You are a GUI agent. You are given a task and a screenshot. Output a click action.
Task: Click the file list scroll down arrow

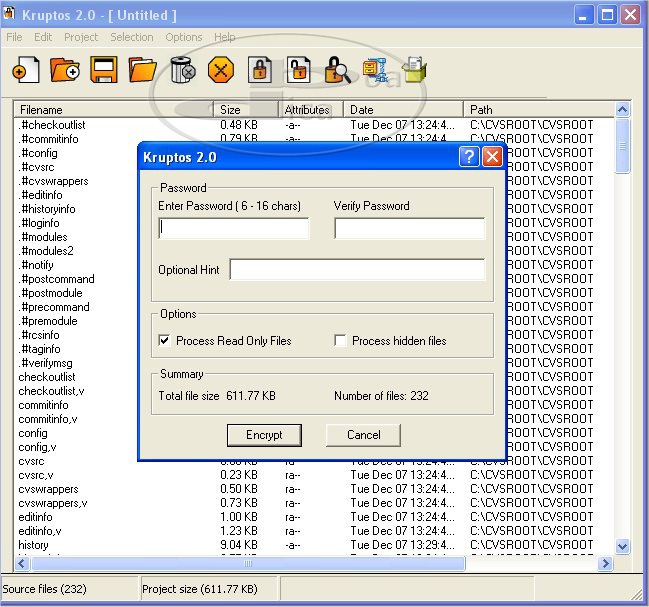[x=622, y=546]
